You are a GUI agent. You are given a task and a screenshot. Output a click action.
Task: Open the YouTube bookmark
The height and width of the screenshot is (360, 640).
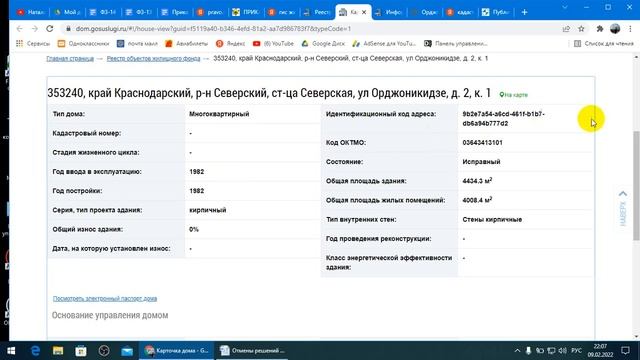point(273,43)
